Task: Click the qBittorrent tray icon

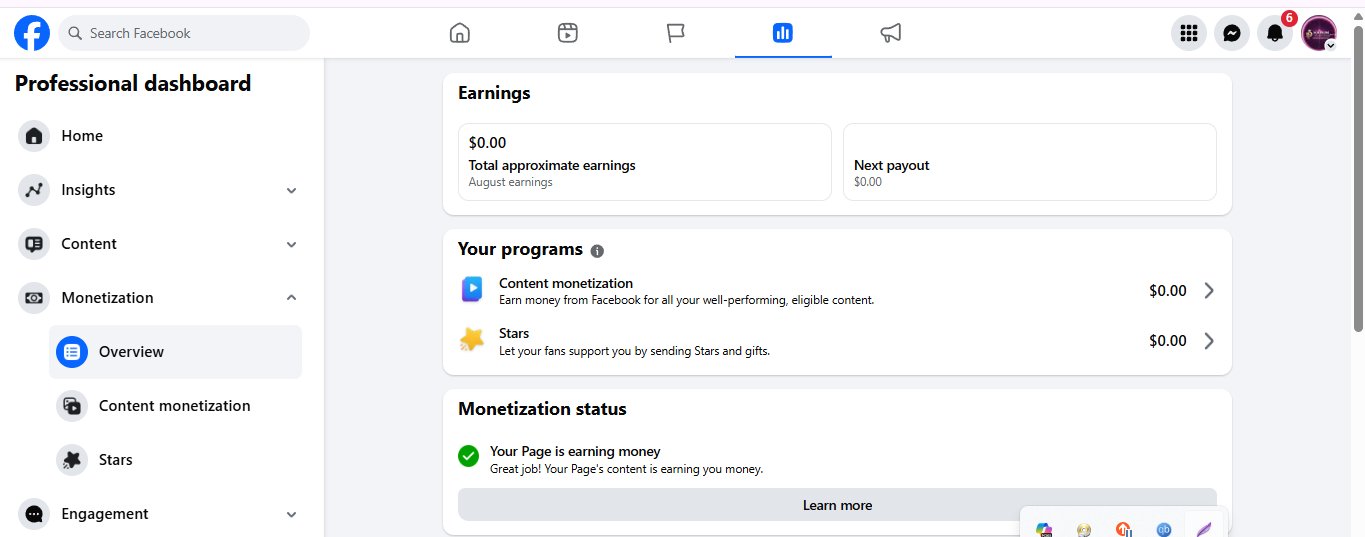Action: 1164,530
